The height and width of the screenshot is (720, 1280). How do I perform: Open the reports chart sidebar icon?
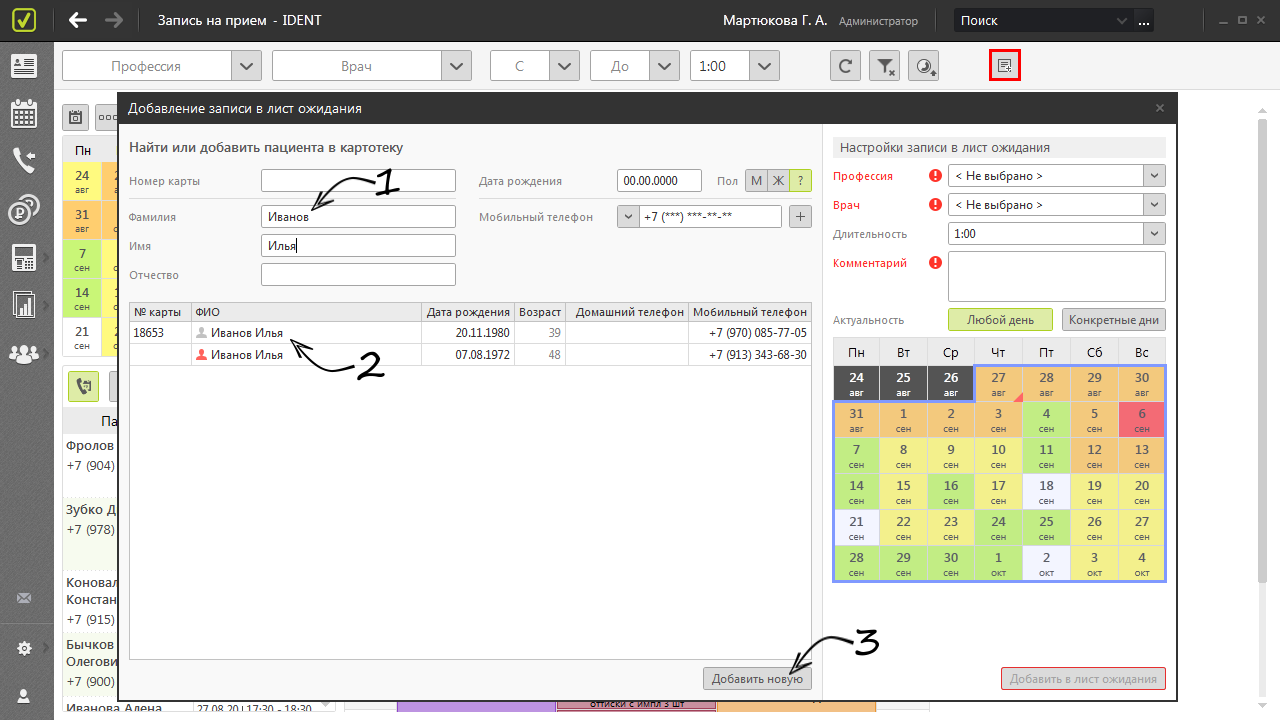pos(24,304)
